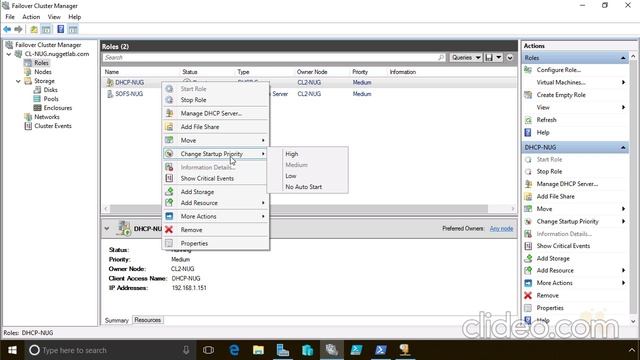This screenshot has width=640, height=360.
Task: Click the Actions pane vertical scrollbar
Action: [x=633, y=188]
